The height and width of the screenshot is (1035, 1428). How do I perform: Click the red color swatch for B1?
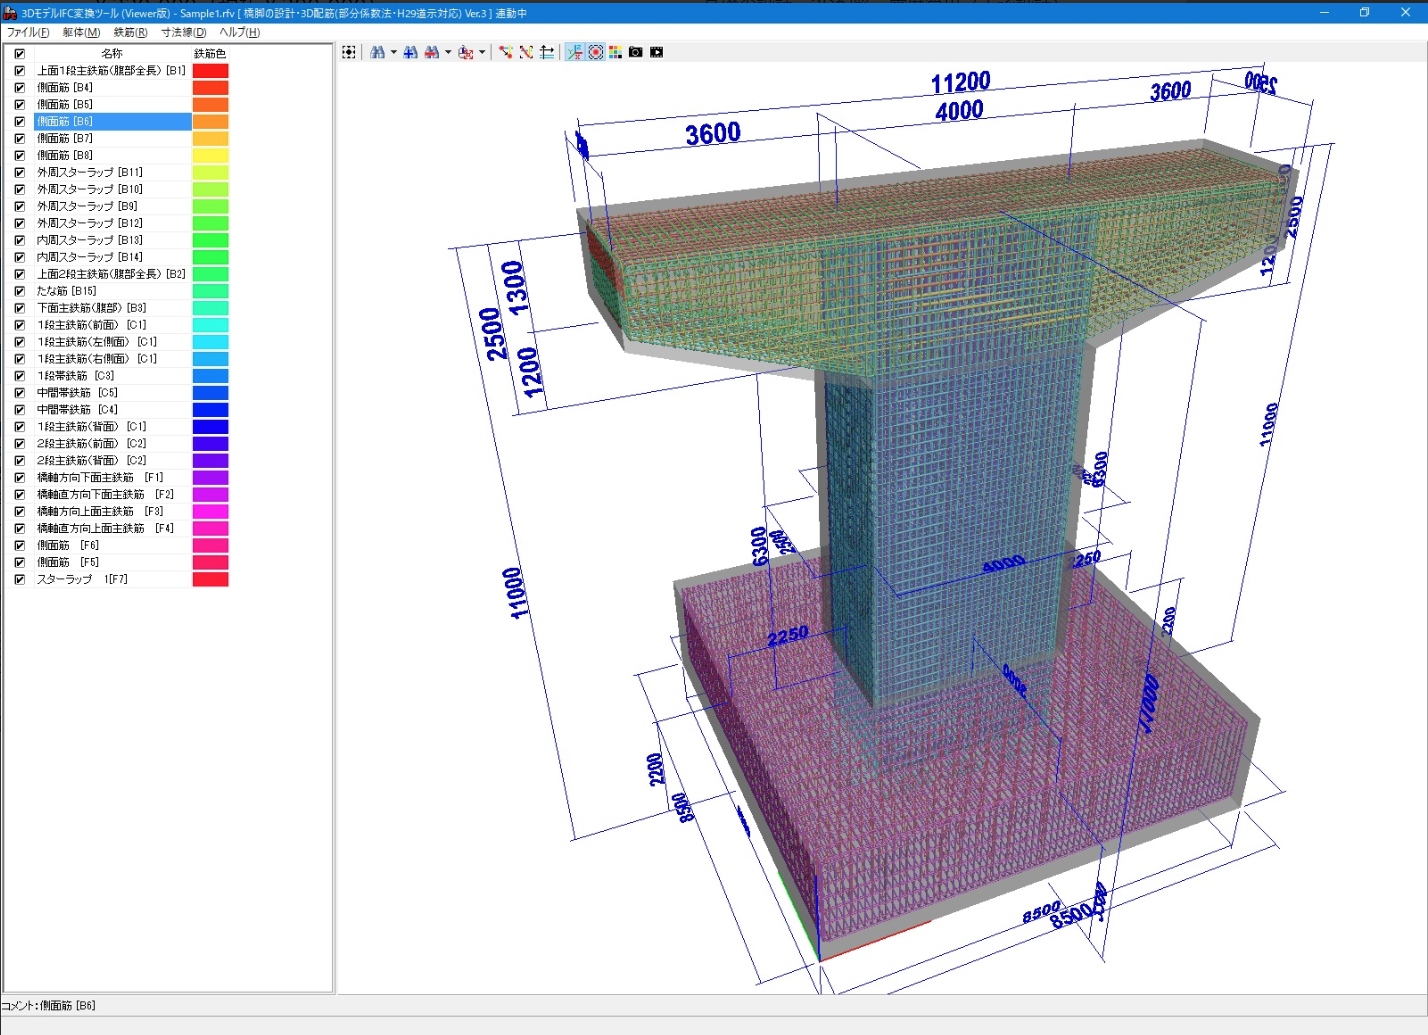pos(210,71)
